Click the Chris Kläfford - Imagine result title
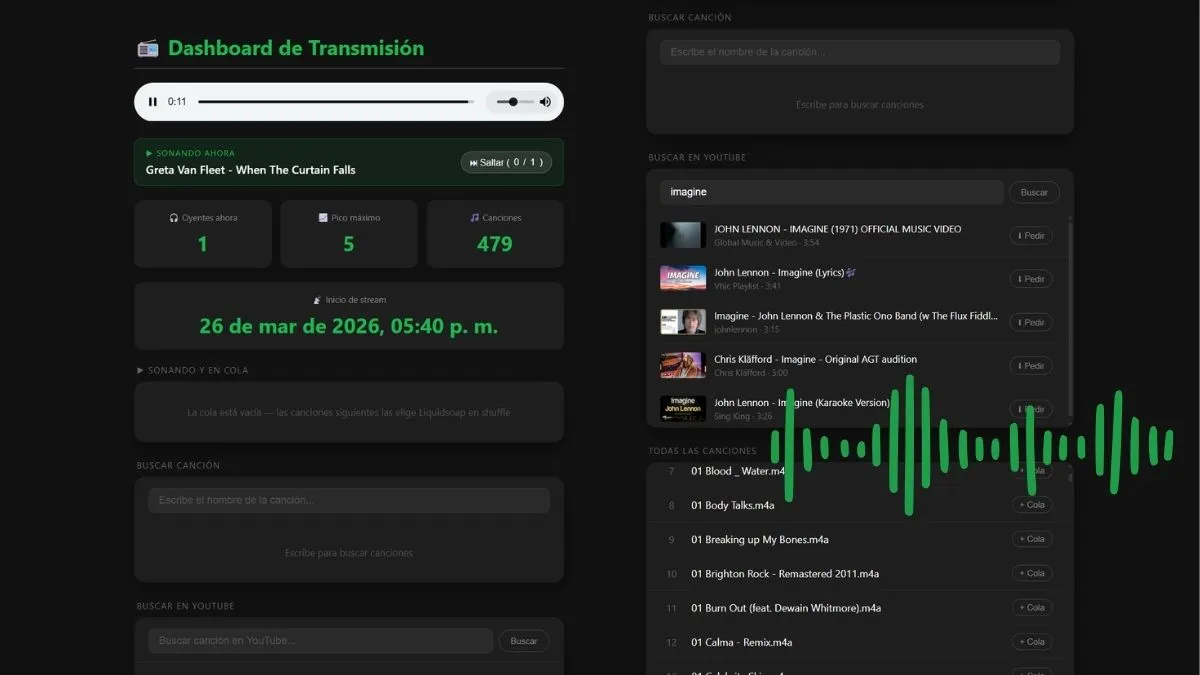The width and height of the screenshot is (1200, 675). click(x=815, y=359)
